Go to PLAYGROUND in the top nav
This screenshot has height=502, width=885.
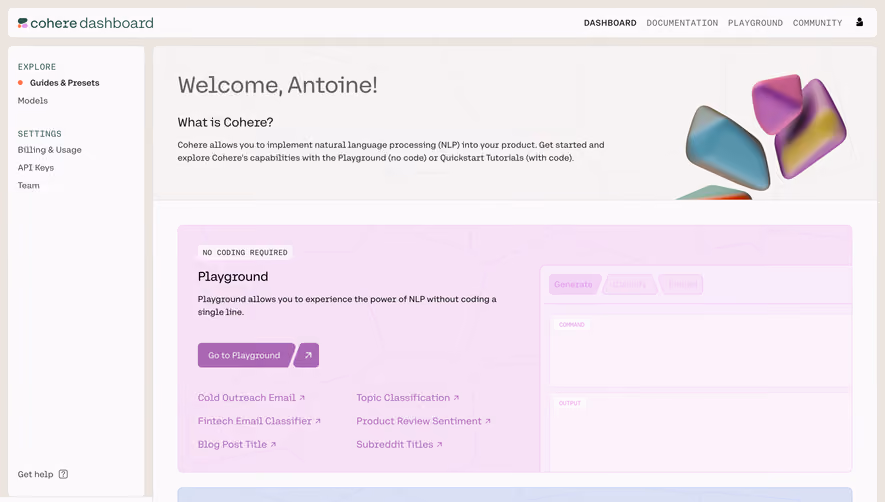(755, 23)
